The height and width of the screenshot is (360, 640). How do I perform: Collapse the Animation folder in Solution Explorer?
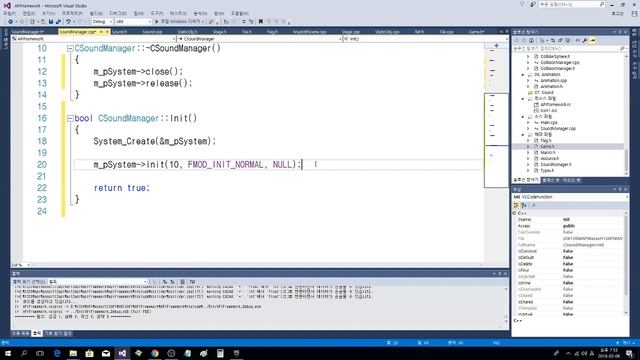(x=523, y=75)
